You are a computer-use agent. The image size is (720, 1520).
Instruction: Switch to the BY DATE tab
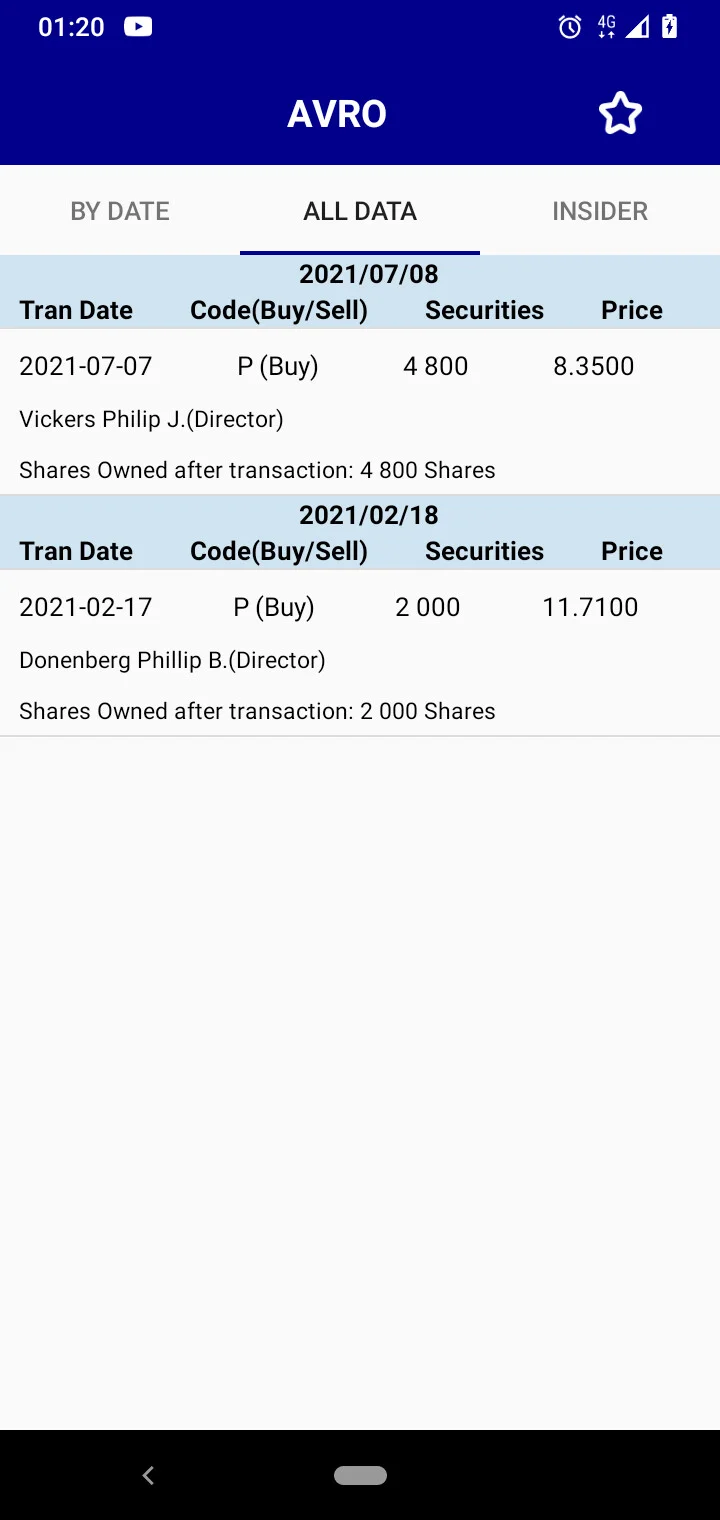coord(120,211)
